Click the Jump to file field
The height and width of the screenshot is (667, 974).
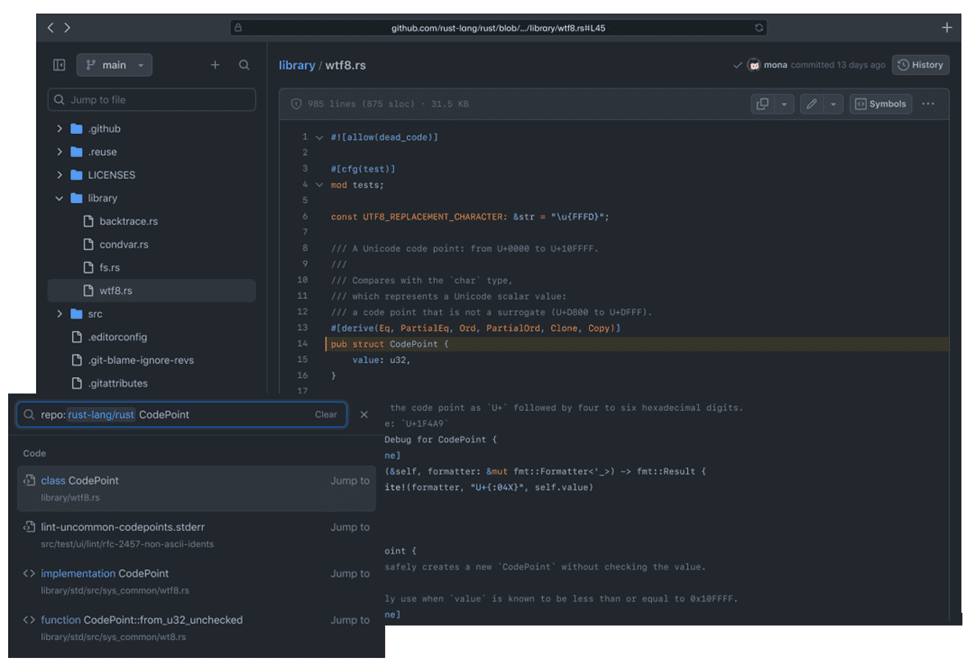tap(152, 100)
